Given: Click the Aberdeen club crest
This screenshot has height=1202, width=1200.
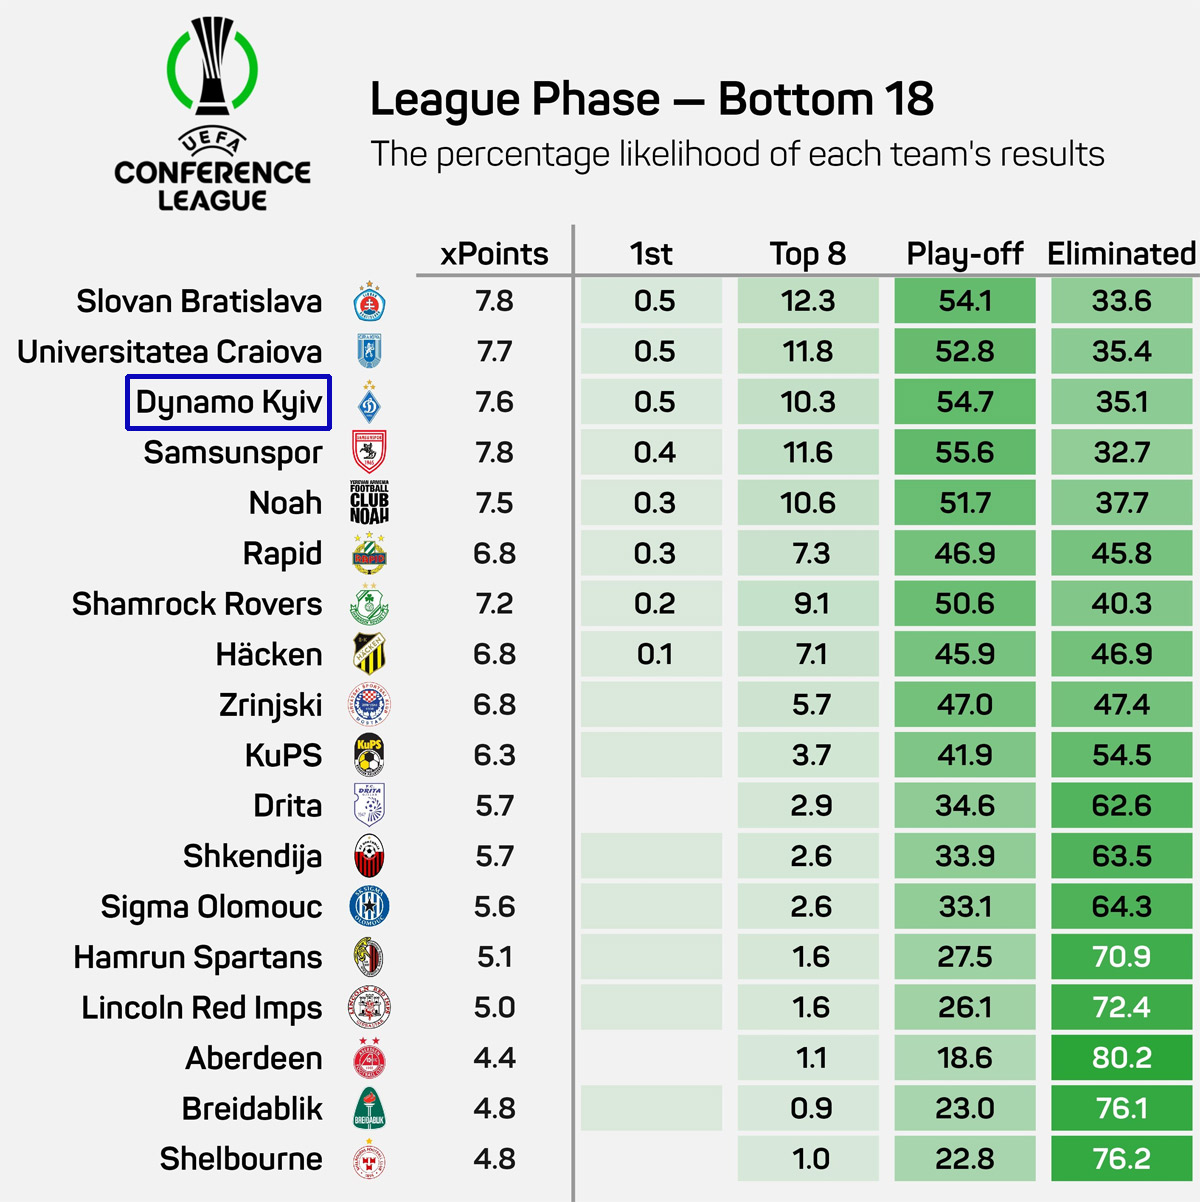Looking at the screenshot, I should 369,1058.
